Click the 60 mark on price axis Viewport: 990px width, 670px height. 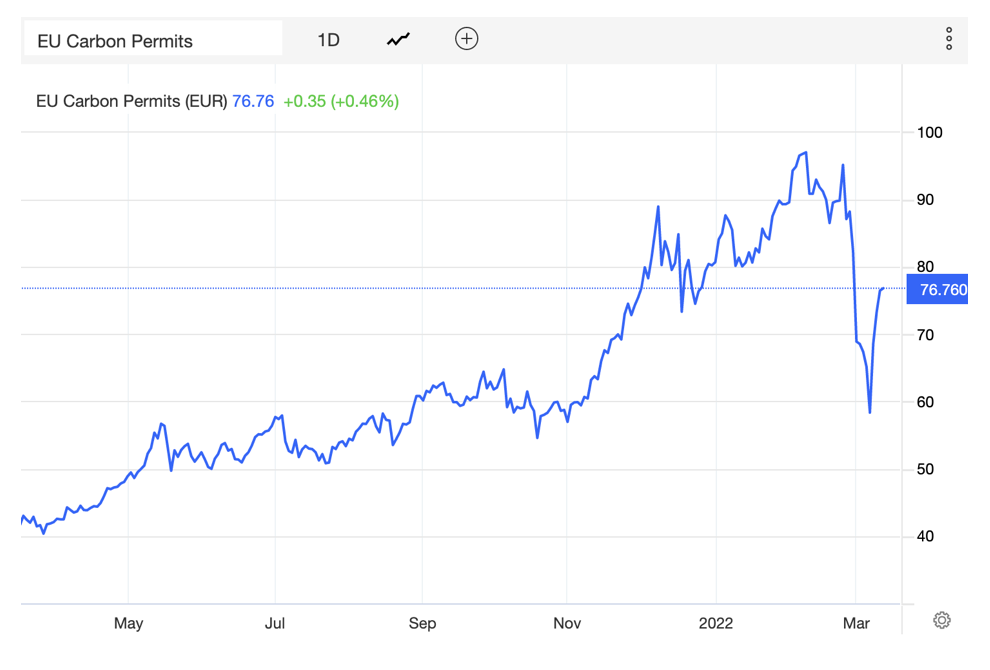click(x=926, y=402)
